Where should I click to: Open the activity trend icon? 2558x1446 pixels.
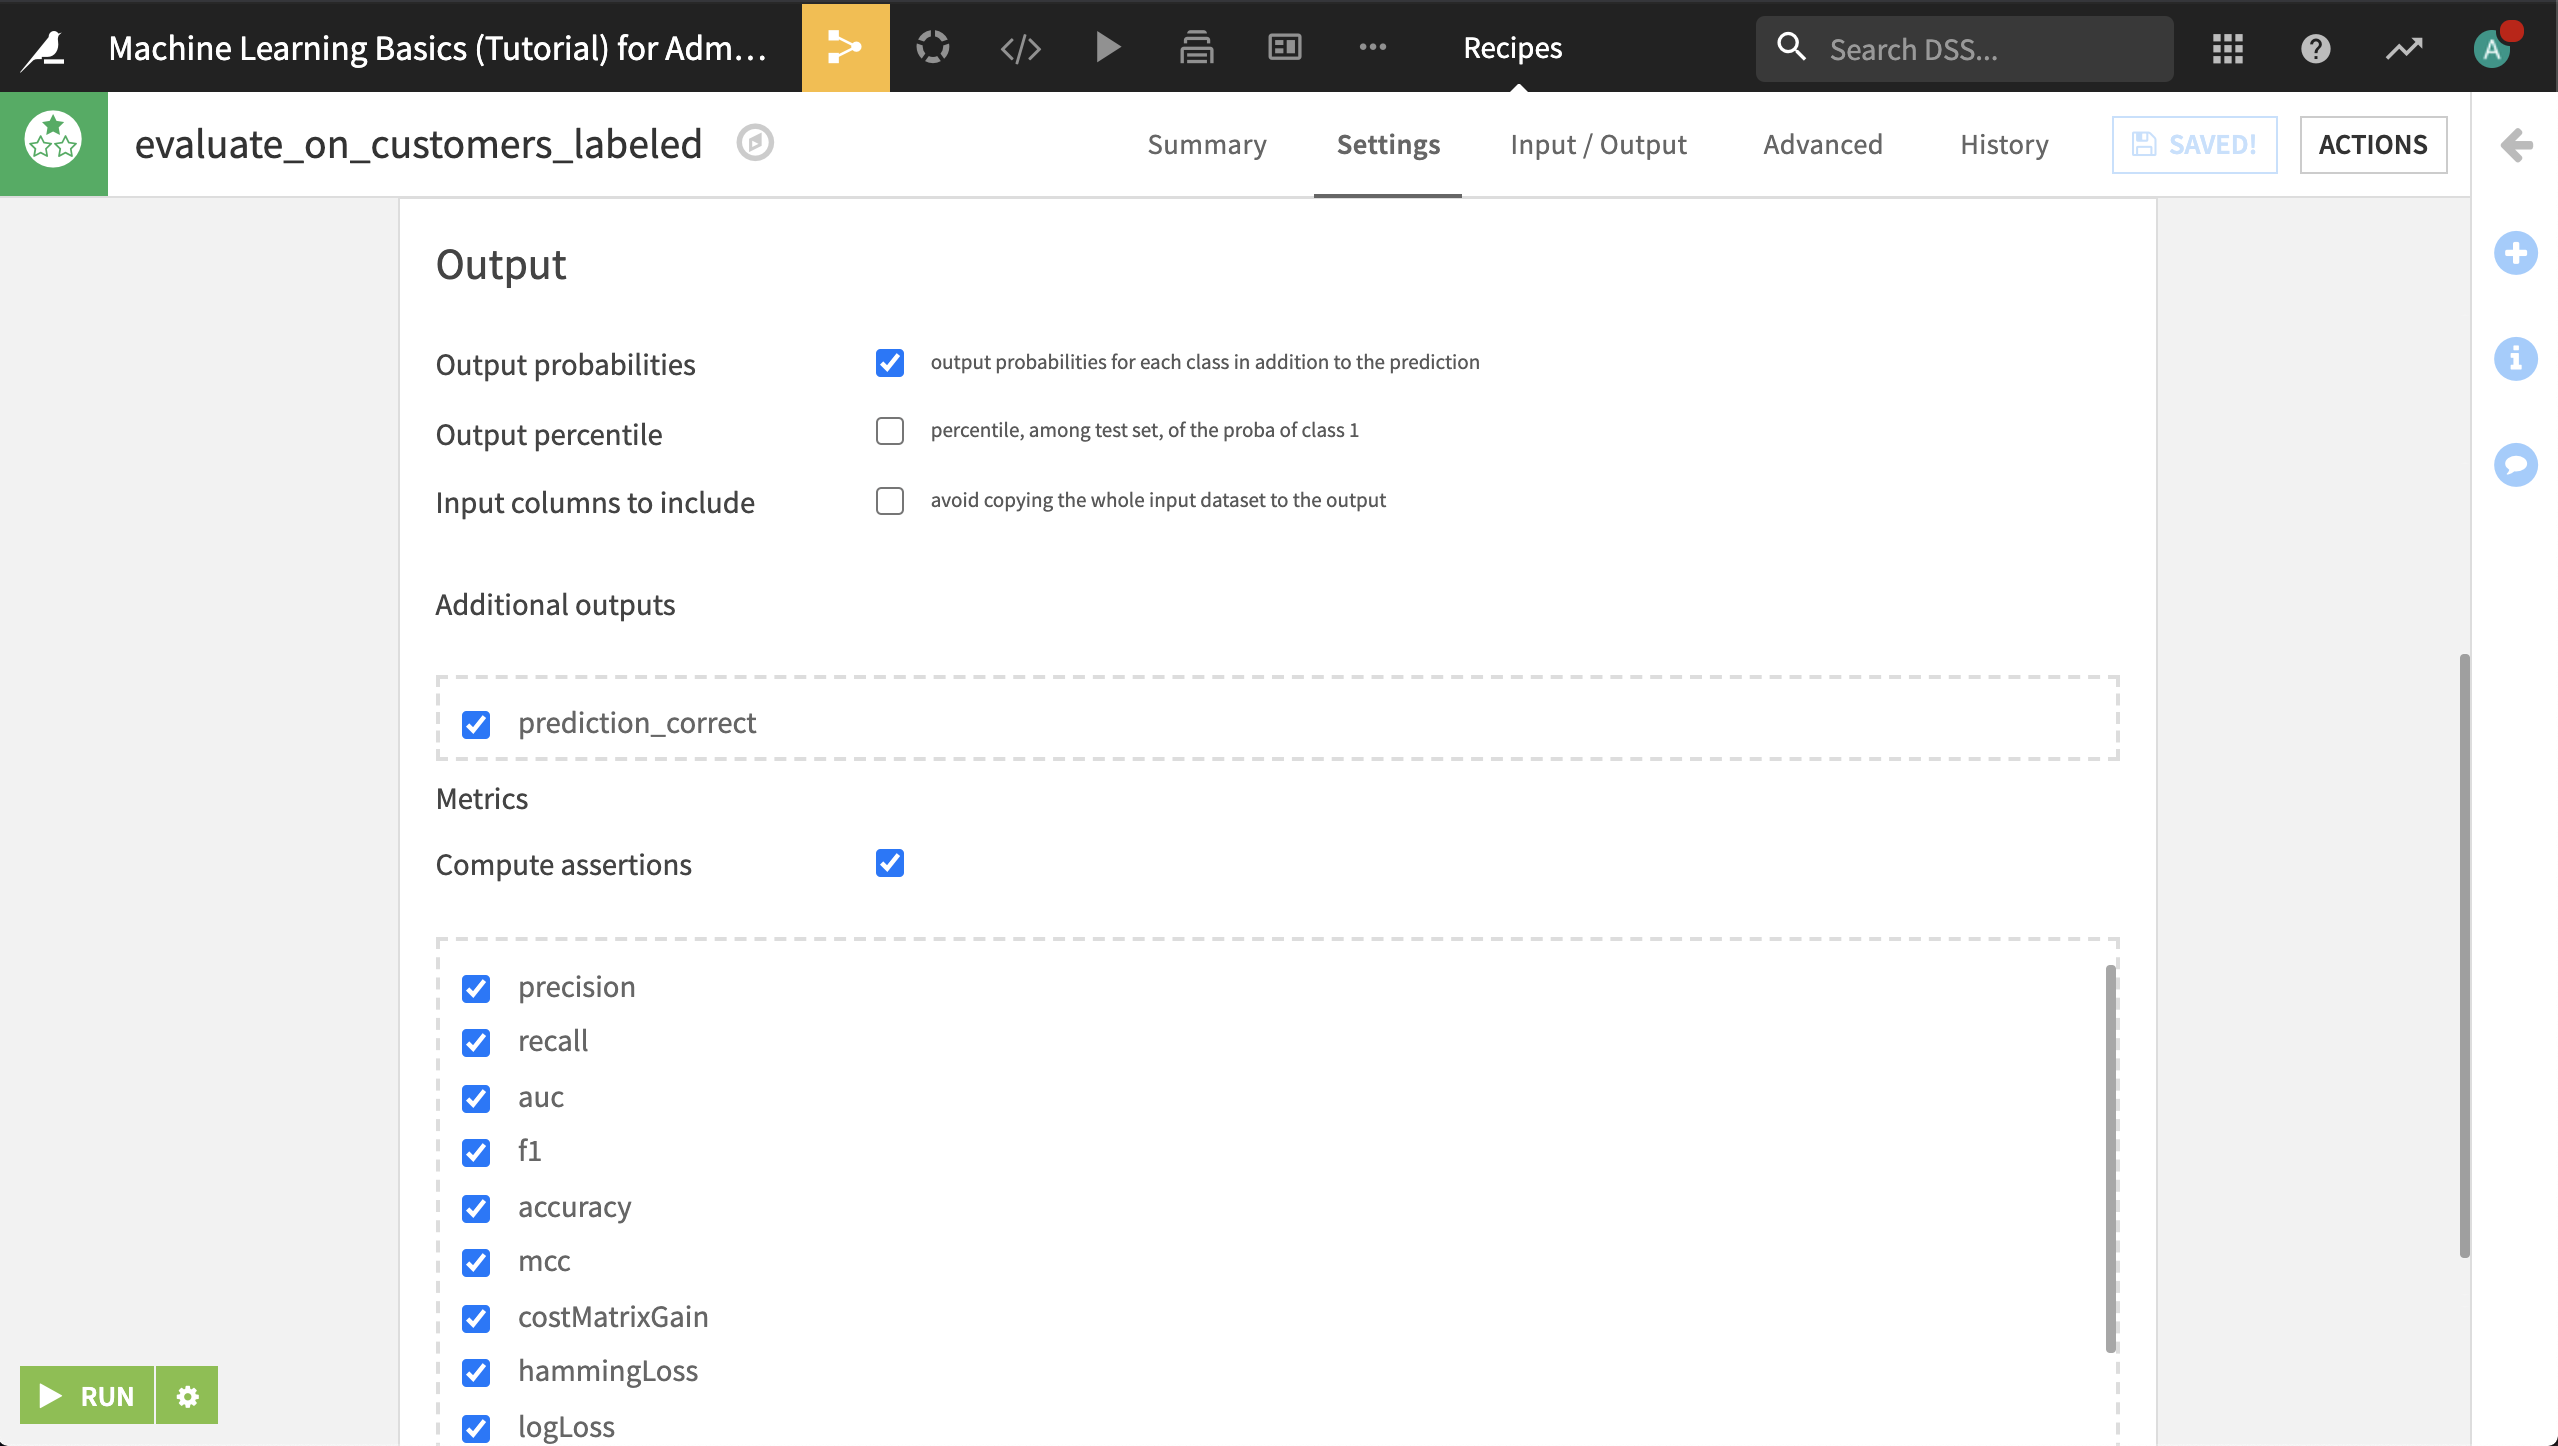pos(2403,48)
